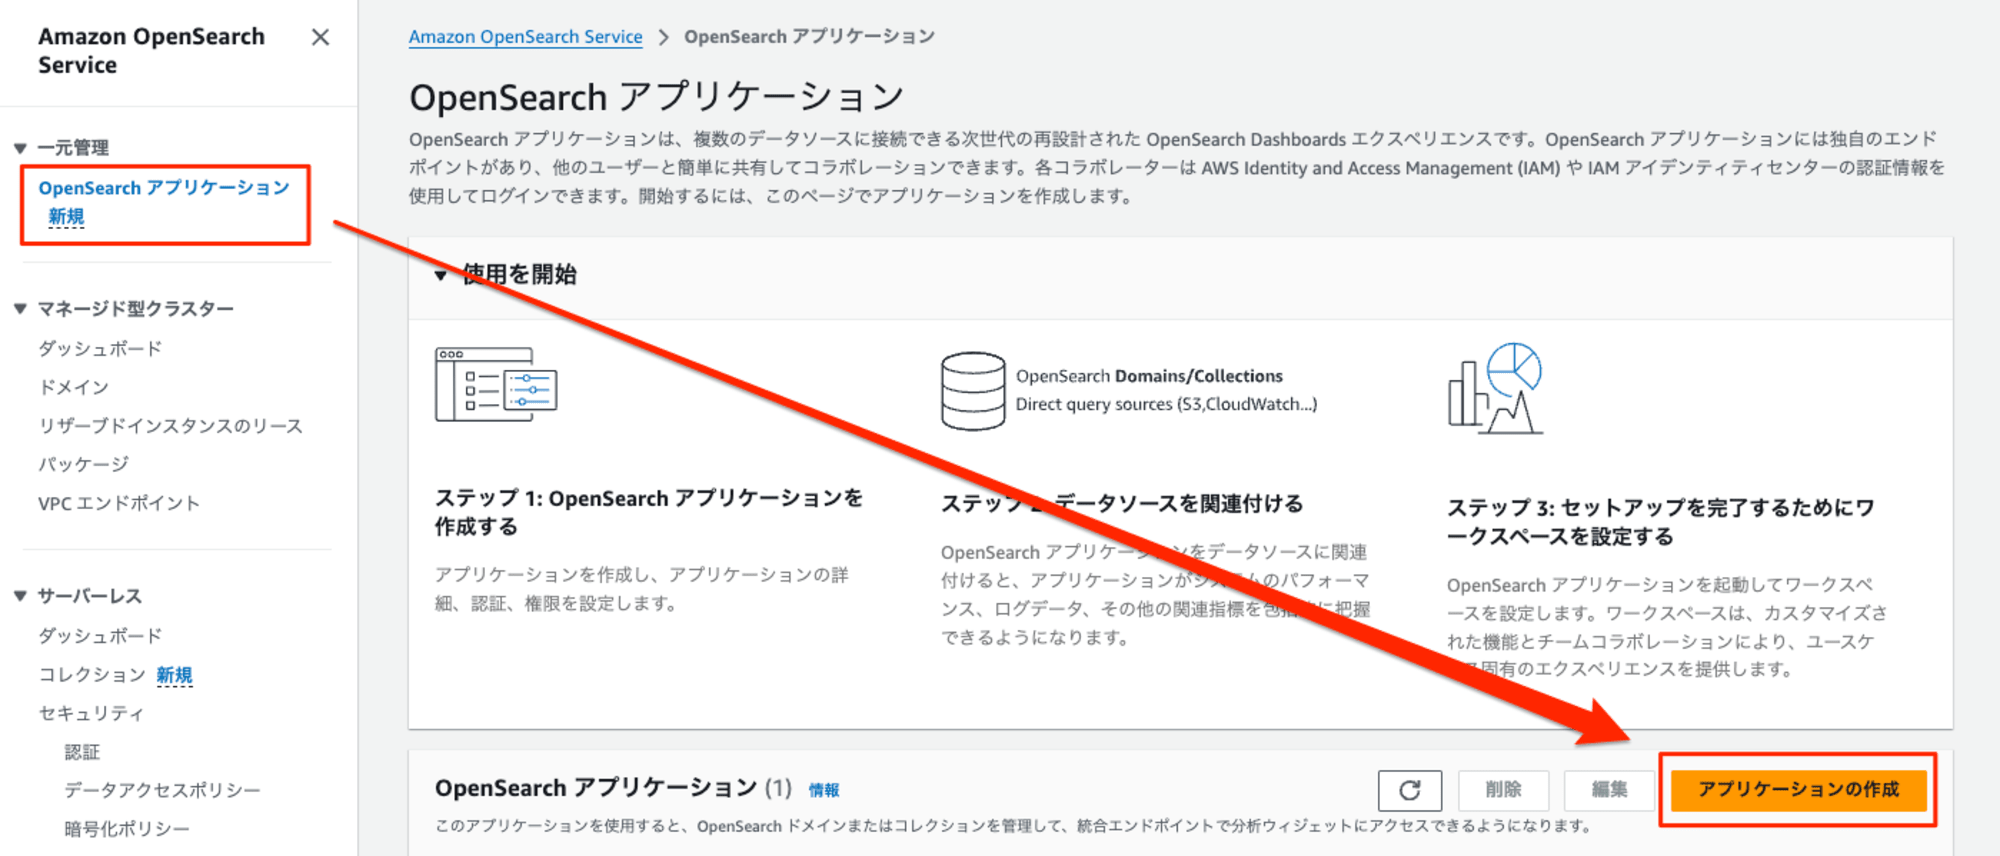Close the Amazon OpenSearch Service sidebar
Image resolution: width=2000 pixels, height=856 pixels.
click(320, 37)
